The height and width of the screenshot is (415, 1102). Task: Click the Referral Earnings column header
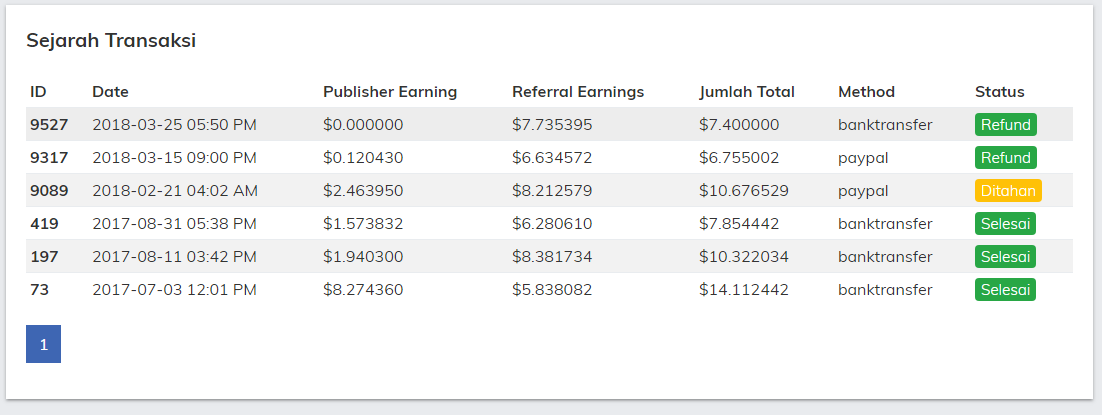[x=578, y=91]
